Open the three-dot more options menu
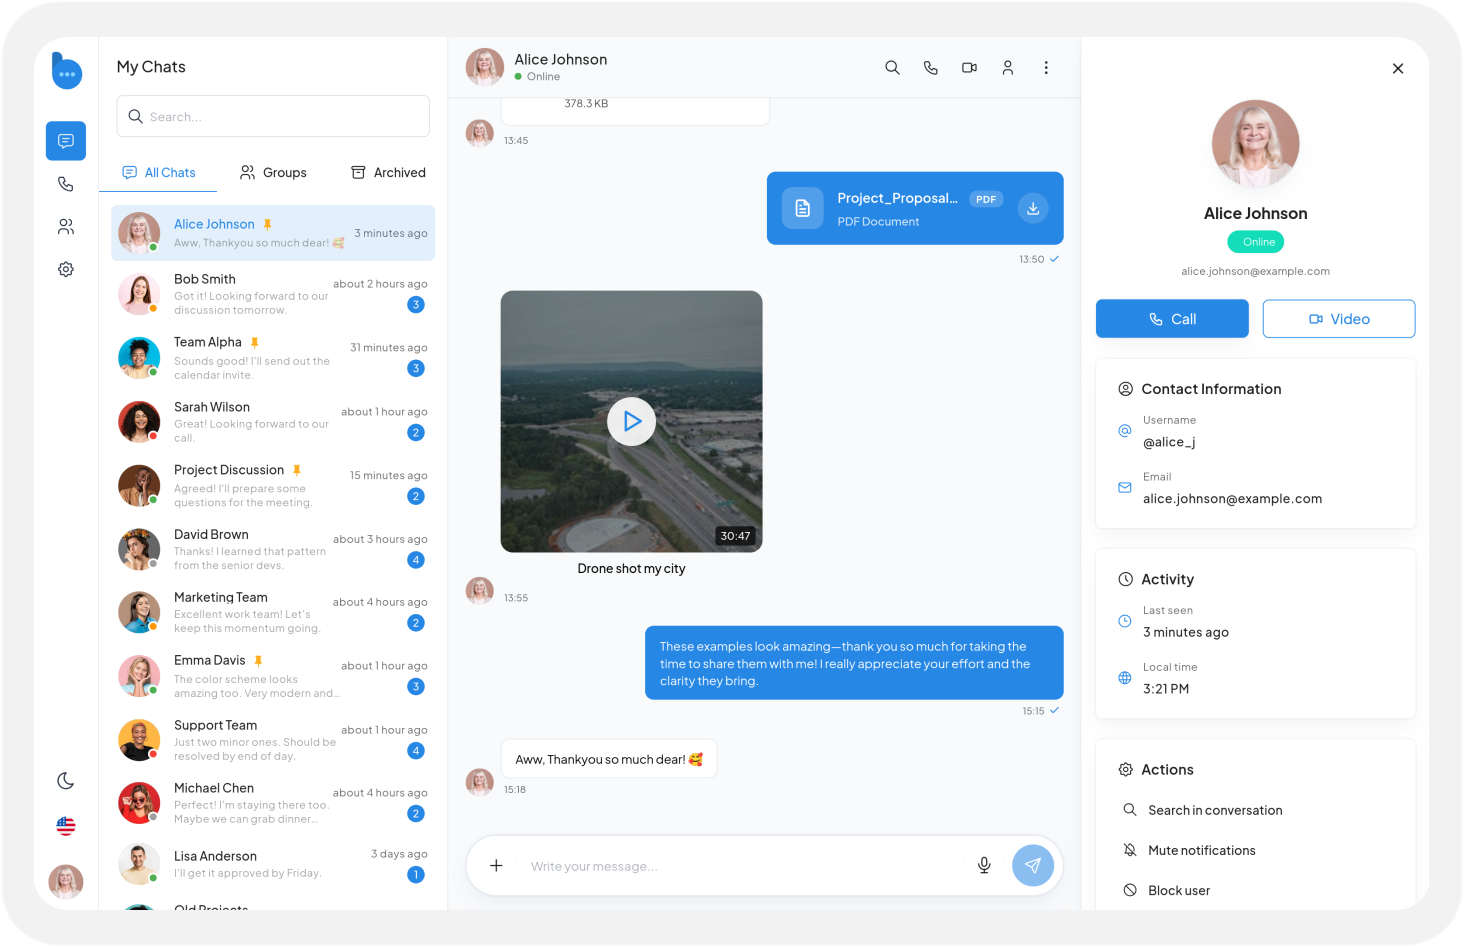The width and height of the screenshot is (1464, 947). 1046,68
